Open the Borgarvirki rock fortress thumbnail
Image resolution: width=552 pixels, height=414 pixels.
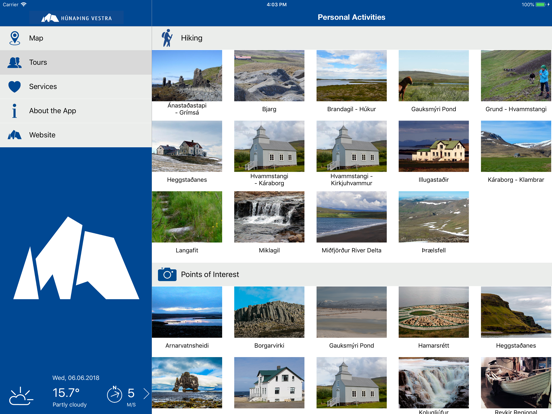point(269,312)
